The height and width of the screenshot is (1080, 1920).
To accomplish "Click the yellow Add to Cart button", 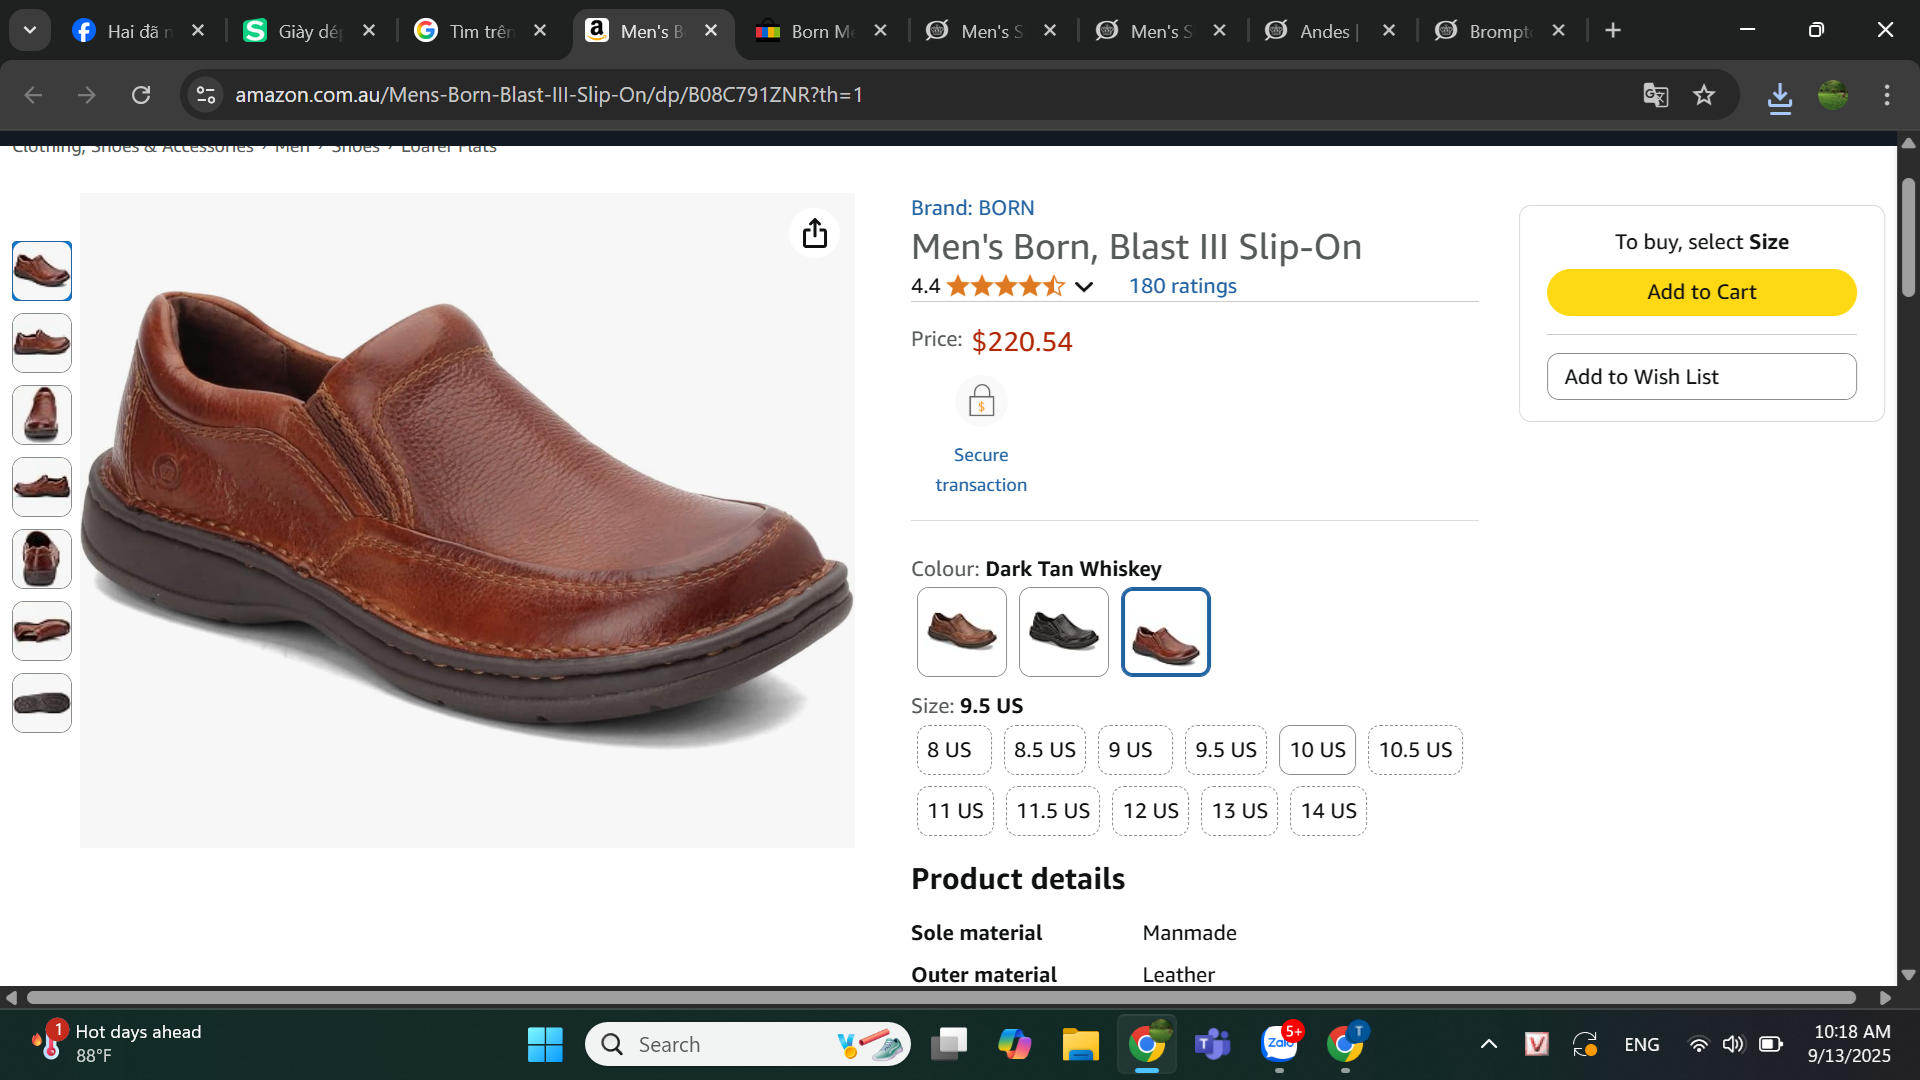I will point(1701,292).
